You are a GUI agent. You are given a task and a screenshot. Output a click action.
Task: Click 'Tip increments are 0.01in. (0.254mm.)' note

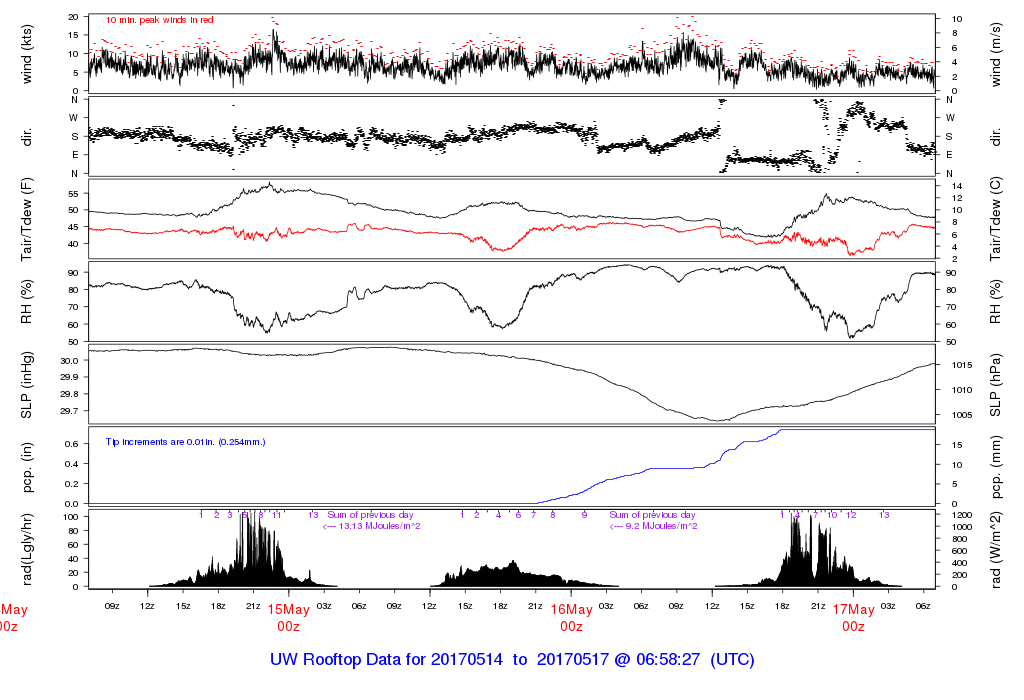click(x=185, y=442)
